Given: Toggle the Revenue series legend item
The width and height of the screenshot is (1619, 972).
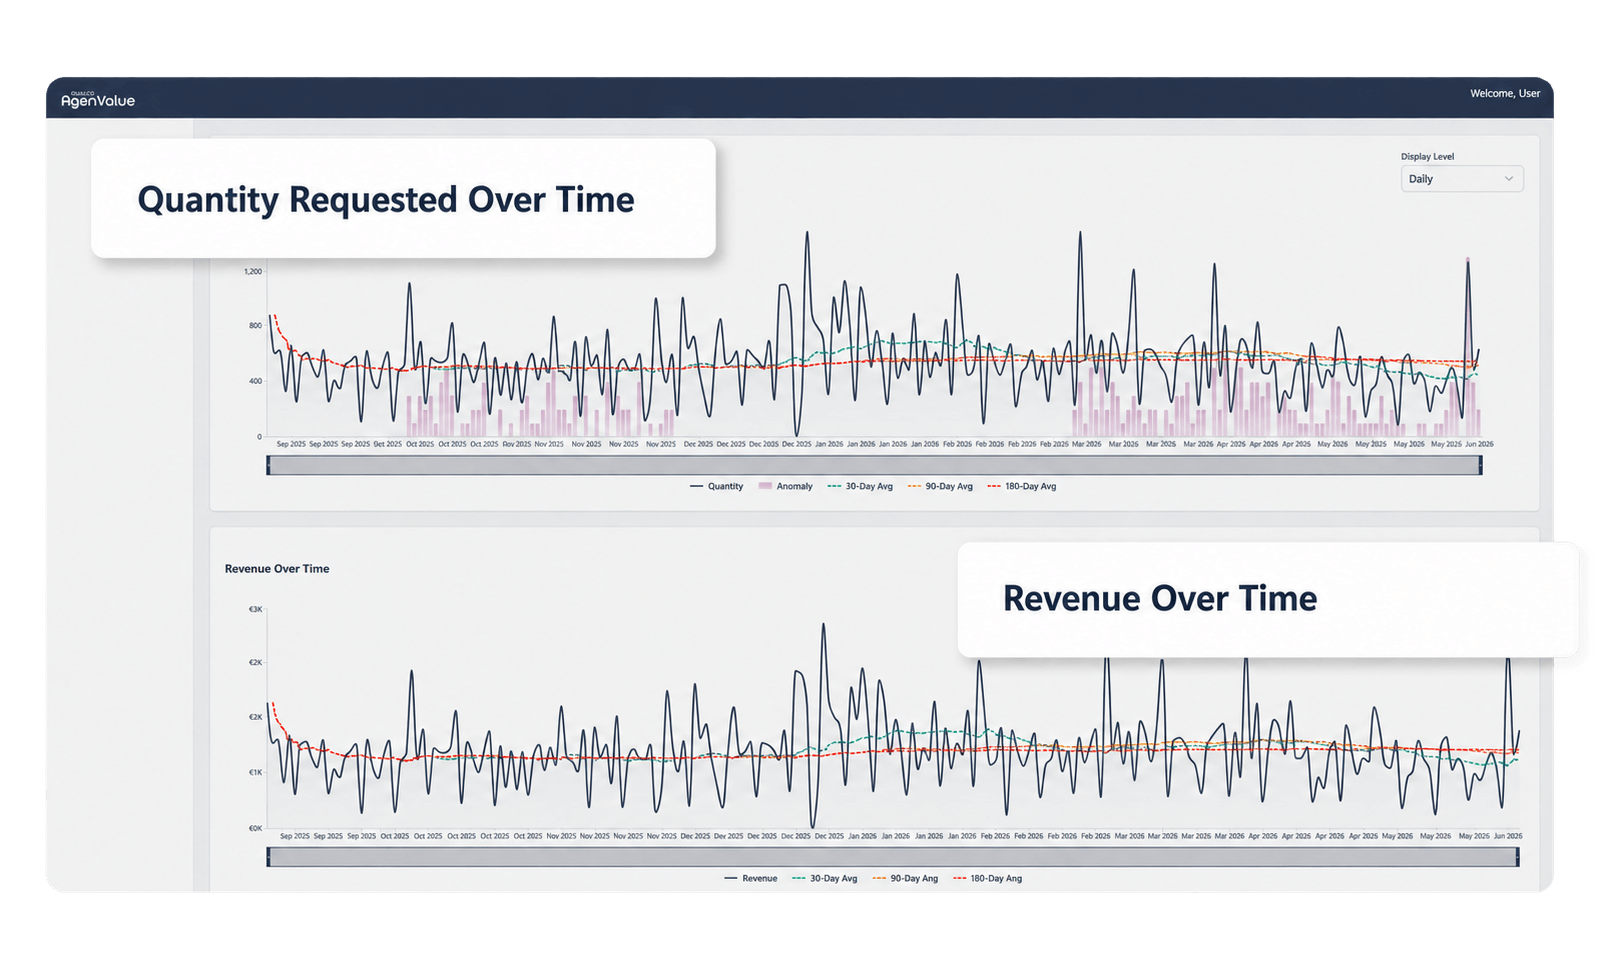Looking at the screenshot, I should [x=750, y=878].
